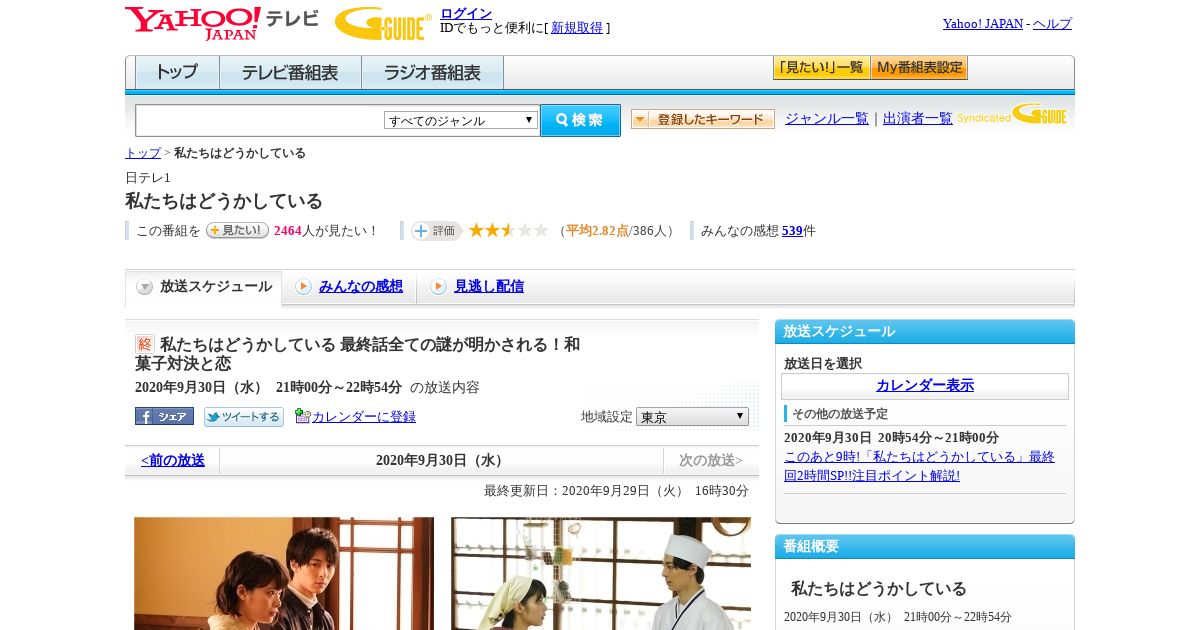Select 放送スケジュール tab
The height and width of the screenshot is (630, 1200).
203,287
